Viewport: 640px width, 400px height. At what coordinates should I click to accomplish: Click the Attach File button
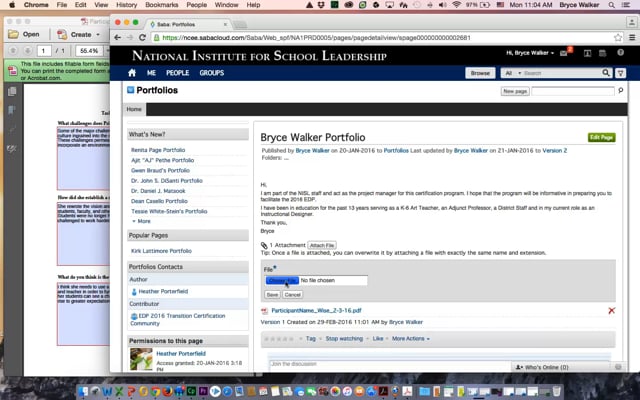(x=322, y=245)
